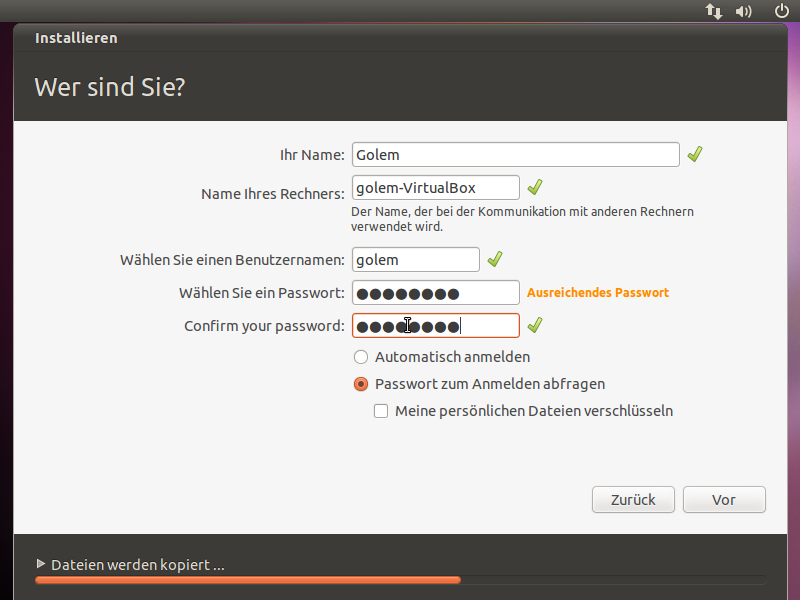Click the checkmark beside golem-VirtualBox field

click(535, 187)
